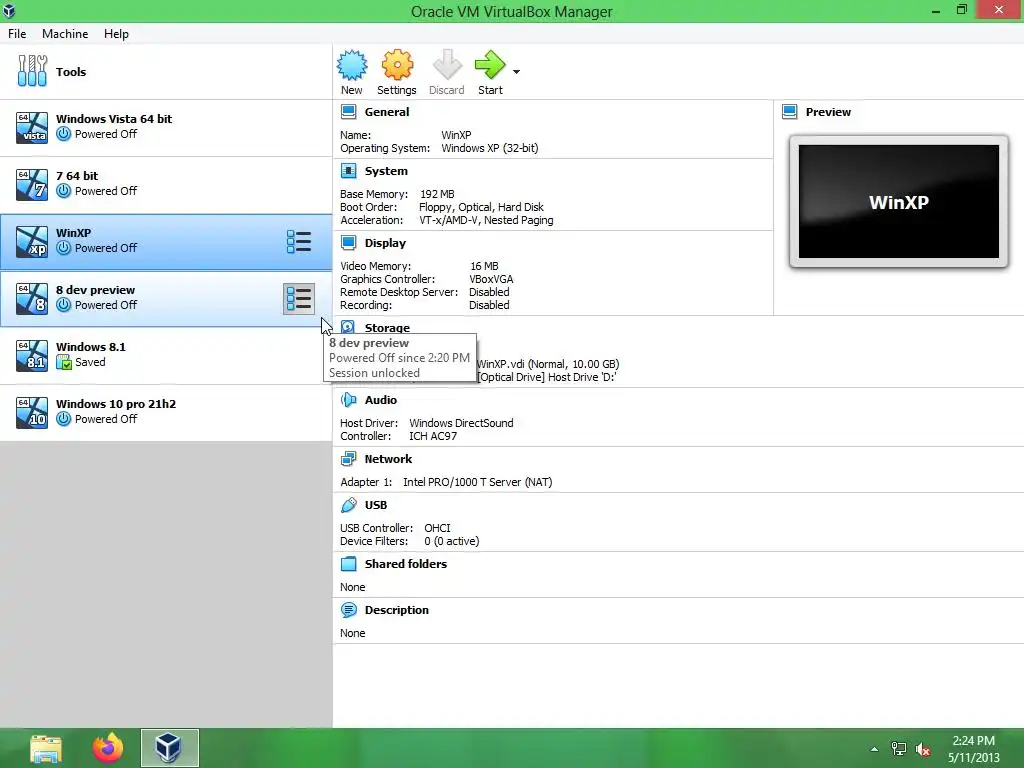The width and height of the screenshot is (1024, 768).
Task: Open Firefox from the taskbar
Action: pos(108,748)
